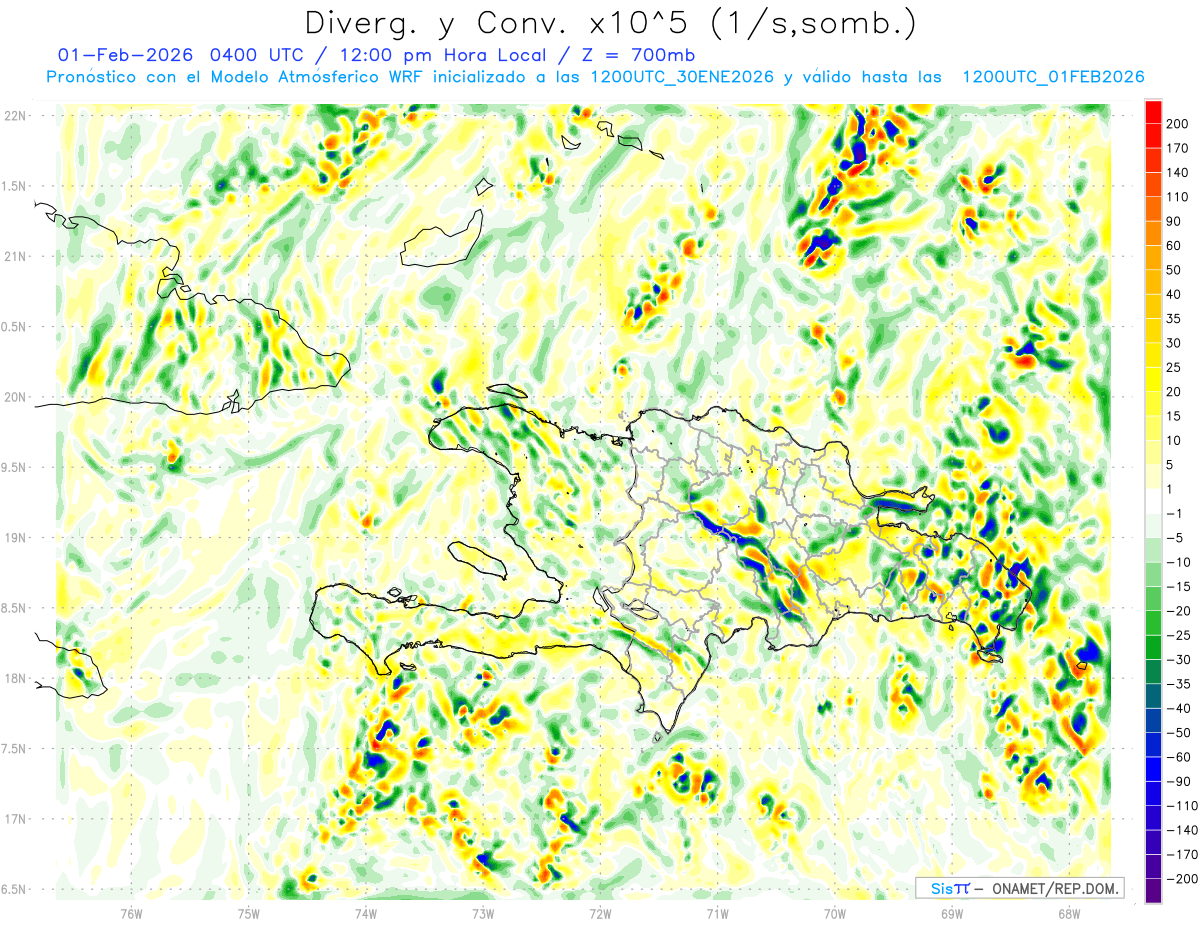Click the '21N' latitude label
Screen dimensions: 1200x927
coord(14,256)
